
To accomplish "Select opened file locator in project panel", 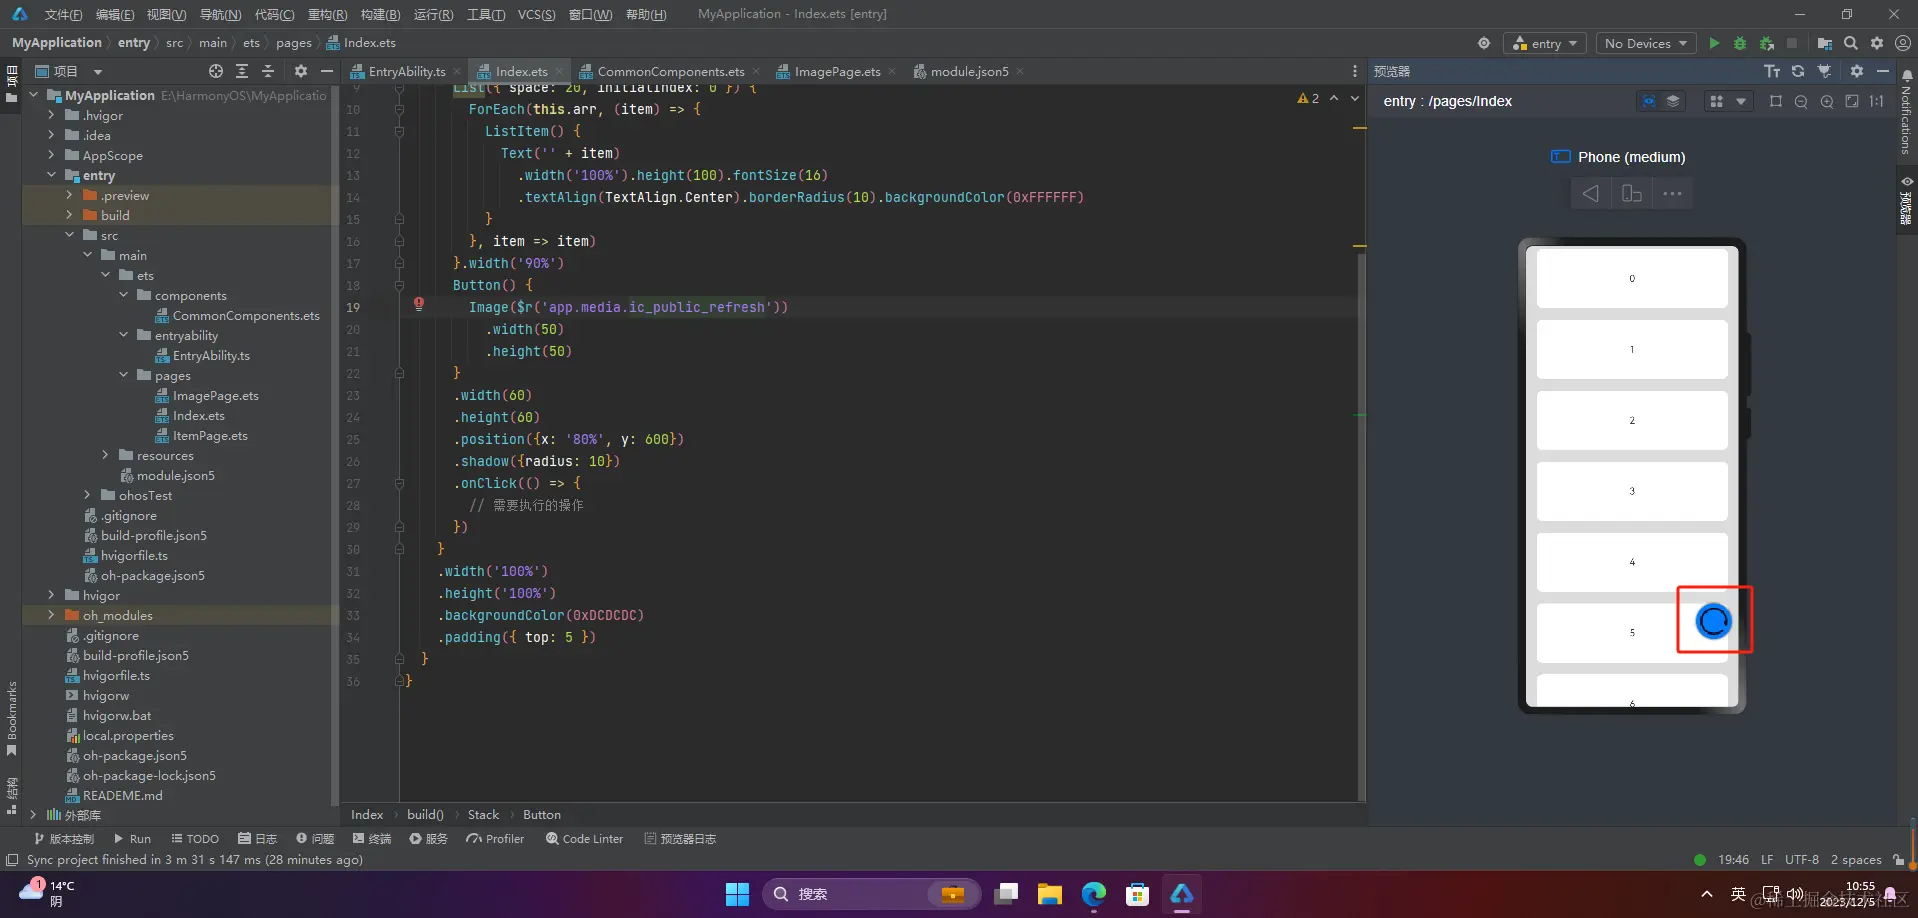I will coord(216,71).
